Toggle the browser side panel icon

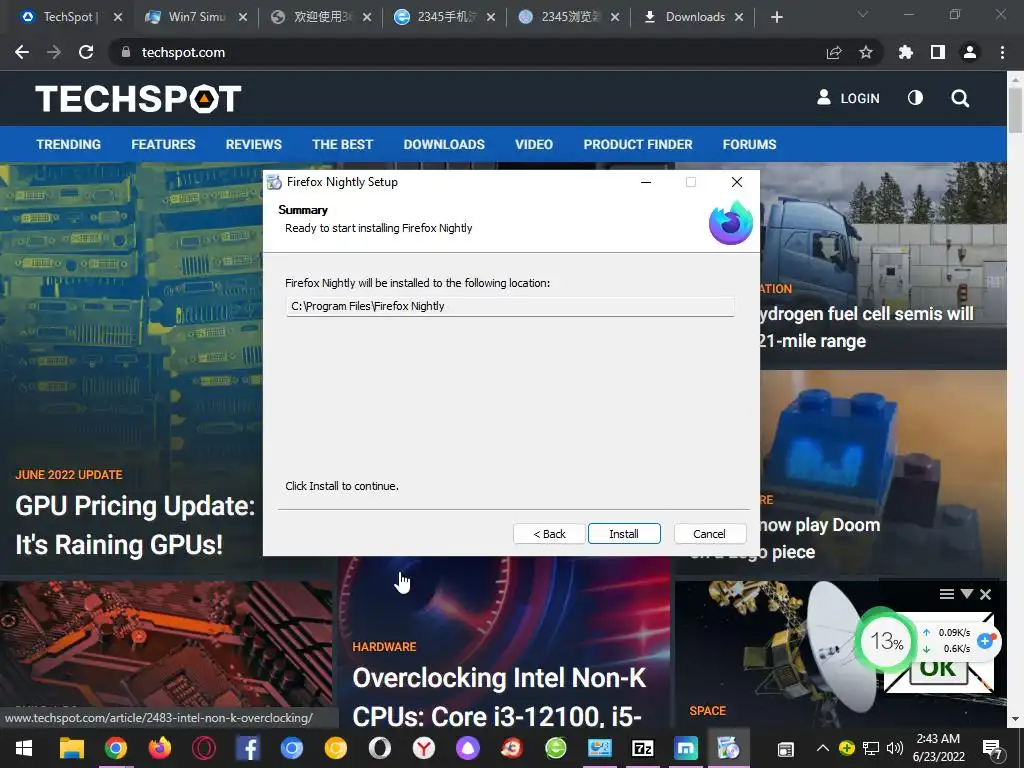pyautogui.click(x=938, y=52)
